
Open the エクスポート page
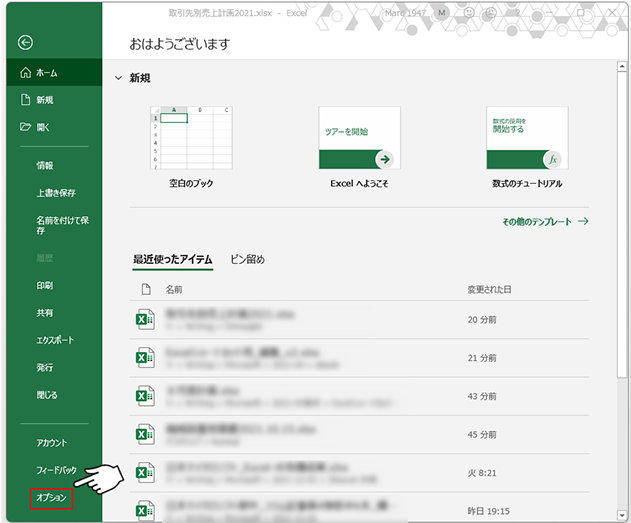[55, 340]
